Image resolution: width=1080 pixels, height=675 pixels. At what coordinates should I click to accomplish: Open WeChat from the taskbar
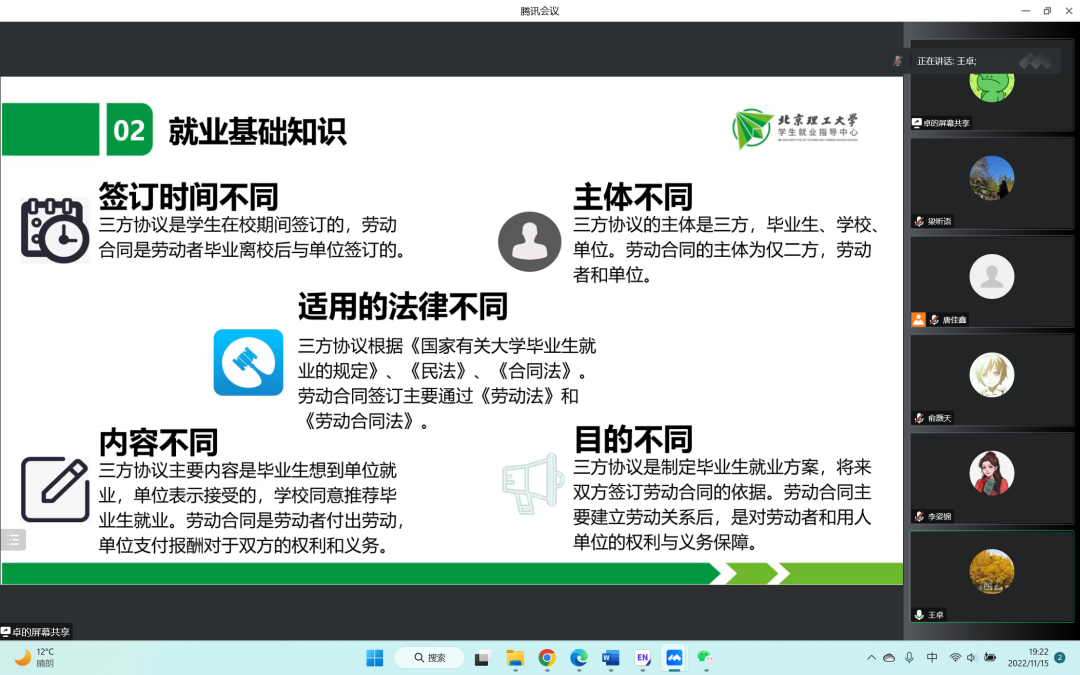705,658
